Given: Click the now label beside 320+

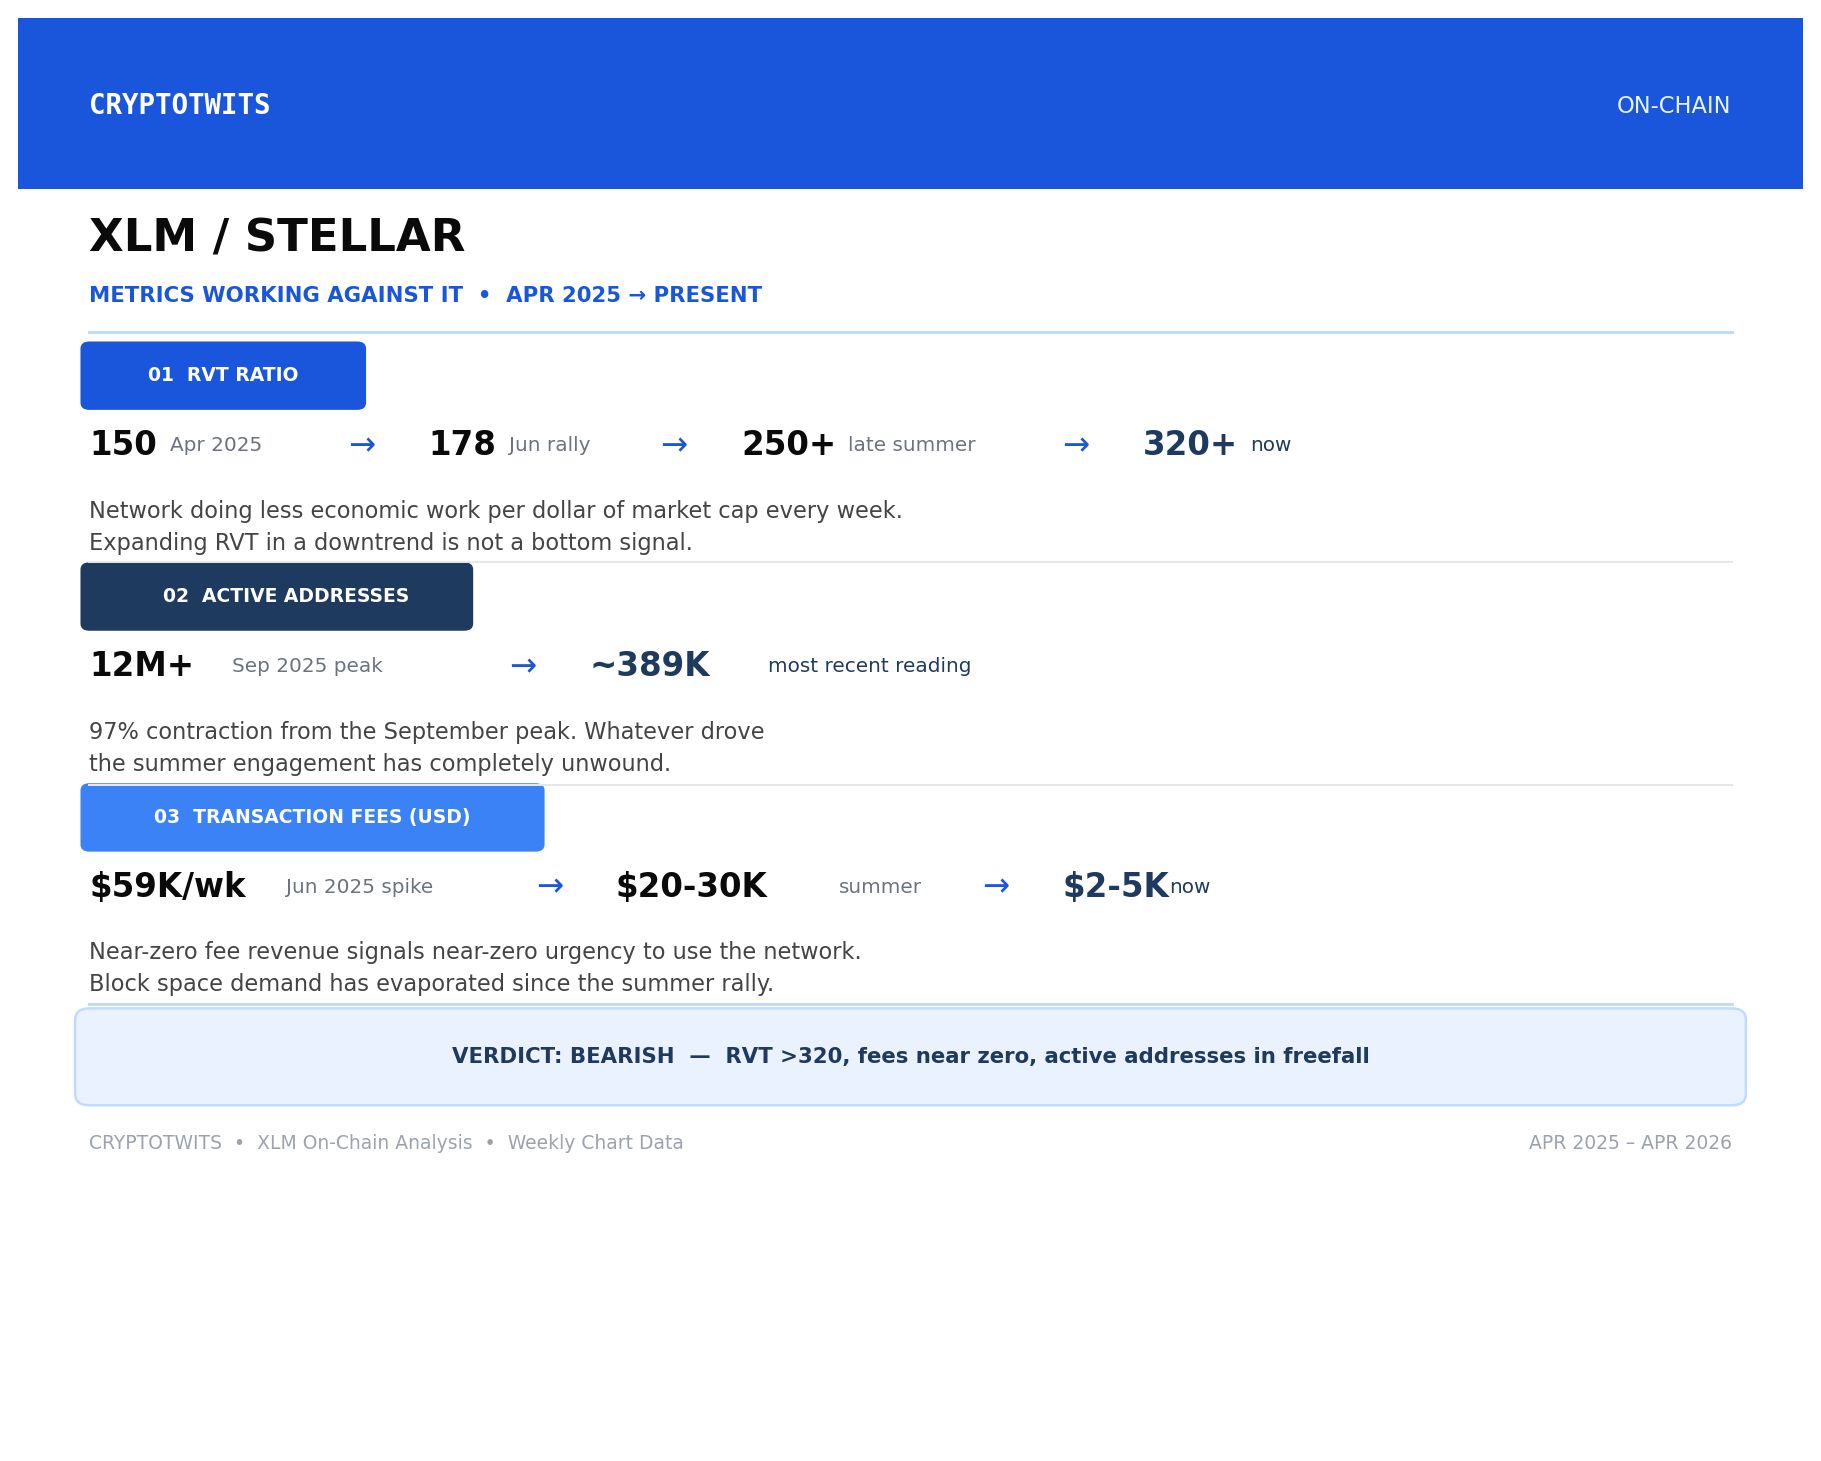Looking at the screenshot, I should tap(1270, 445).
